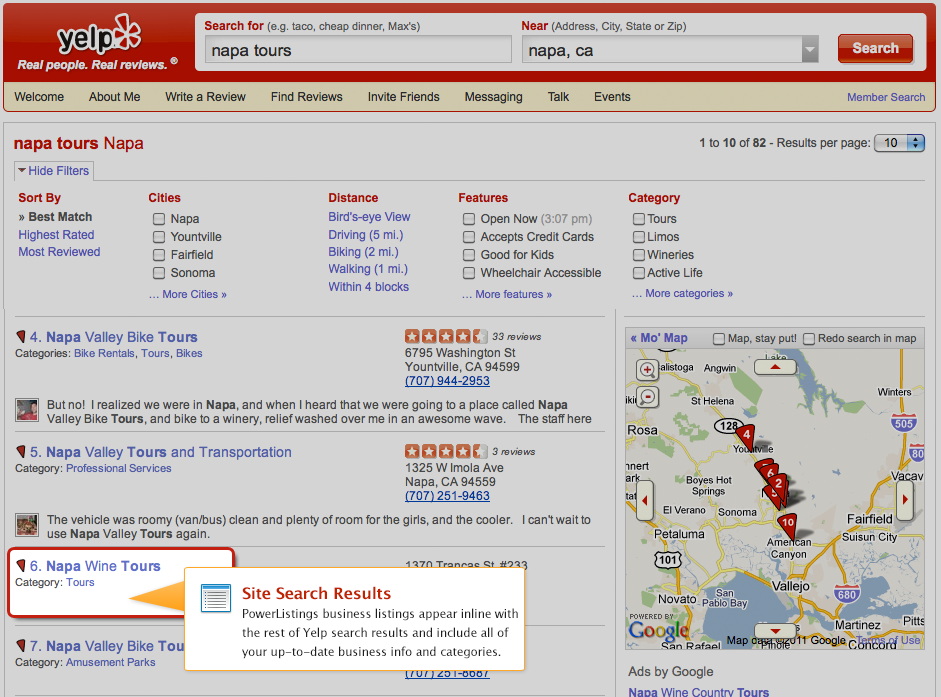Call phone number (707) 944-2953
Screen dimensions: 941x697
447,381
